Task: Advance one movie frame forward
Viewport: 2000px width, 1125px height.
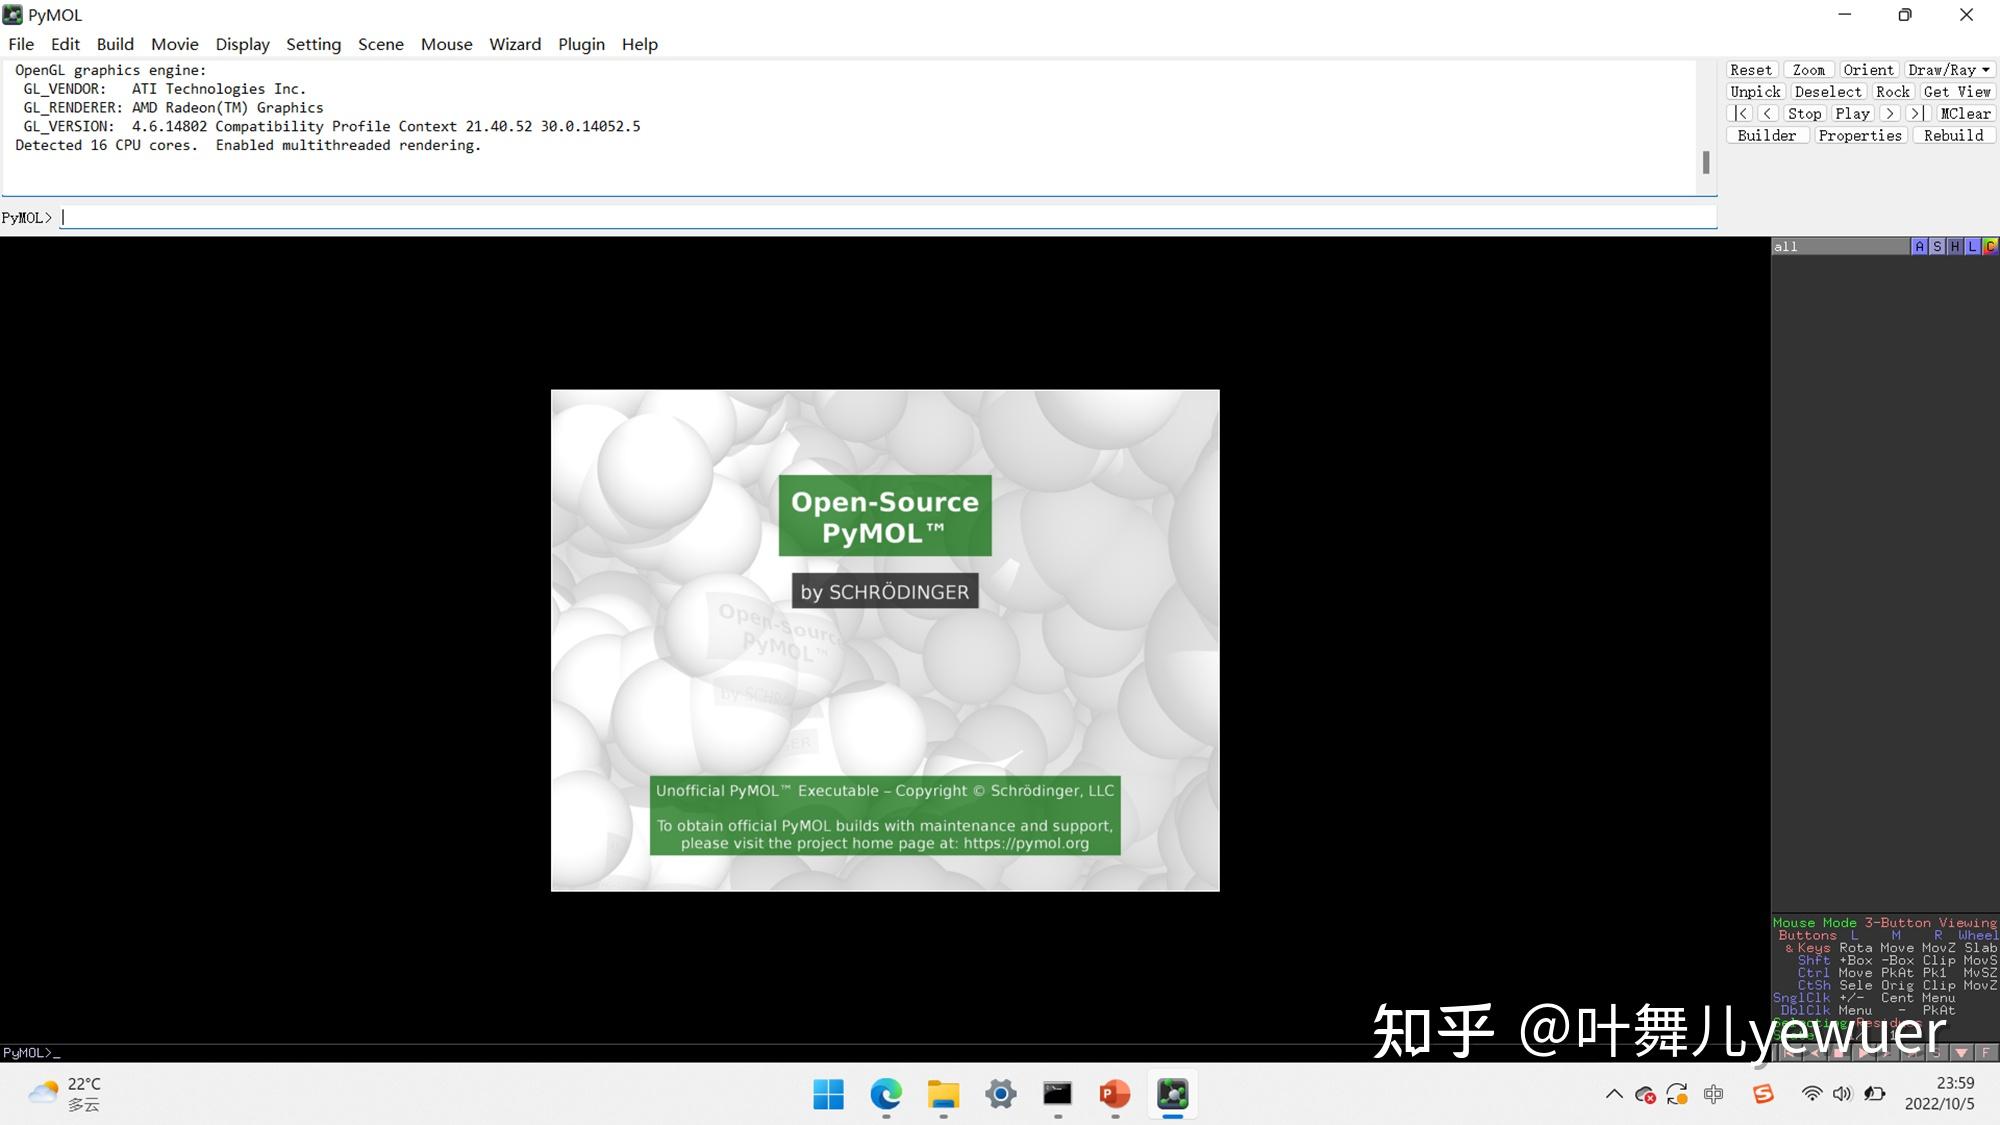Action: point(1889,114)
